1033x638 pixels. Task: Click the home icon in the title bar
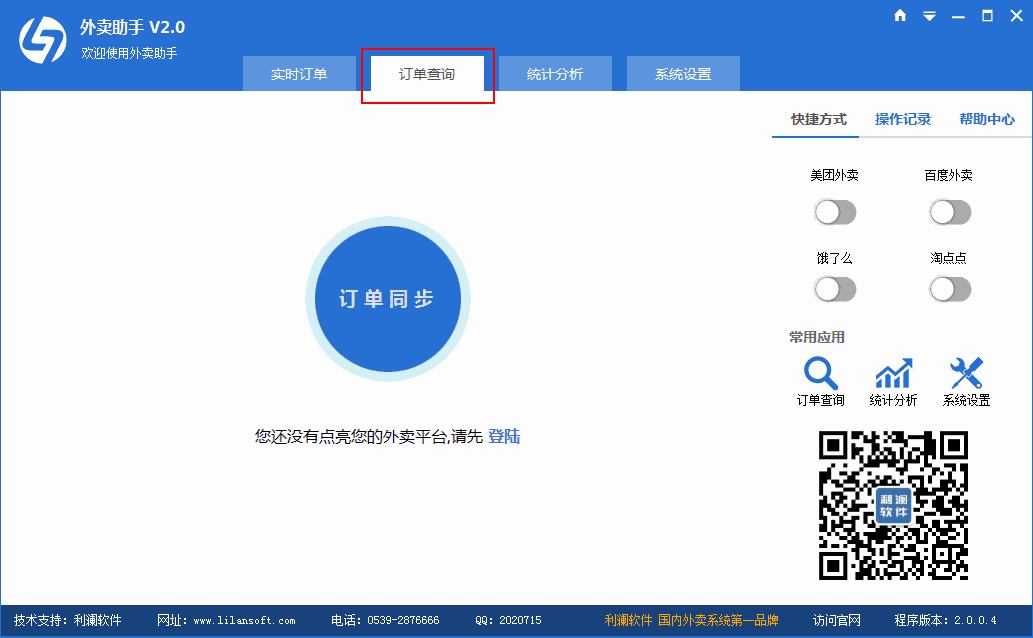(x=899, y=16)
